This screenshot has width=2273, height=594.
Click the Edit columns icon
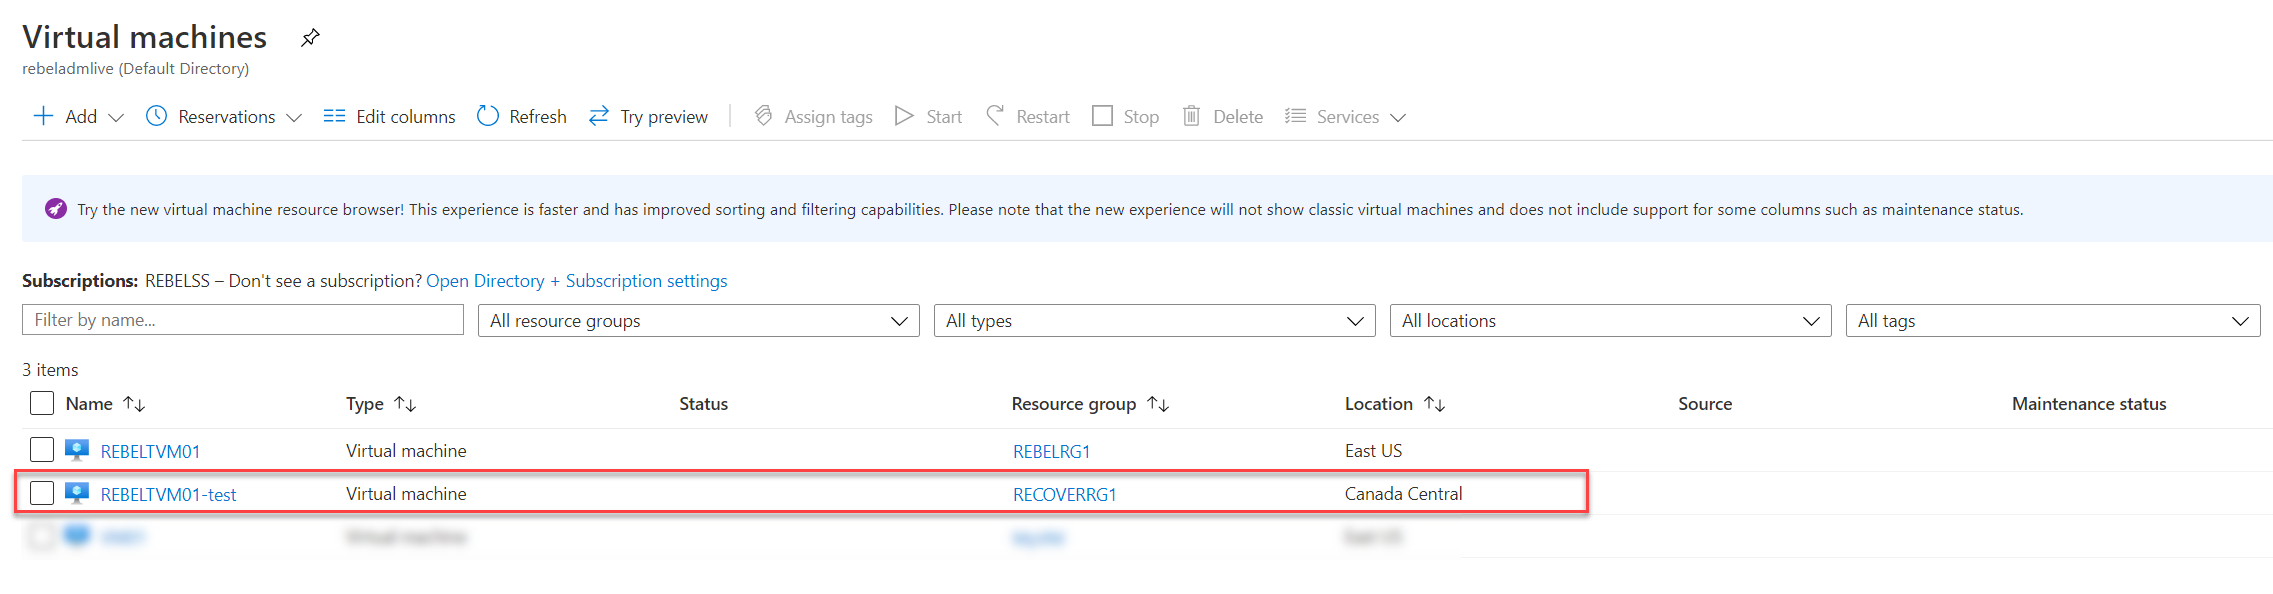pos(334,116)
